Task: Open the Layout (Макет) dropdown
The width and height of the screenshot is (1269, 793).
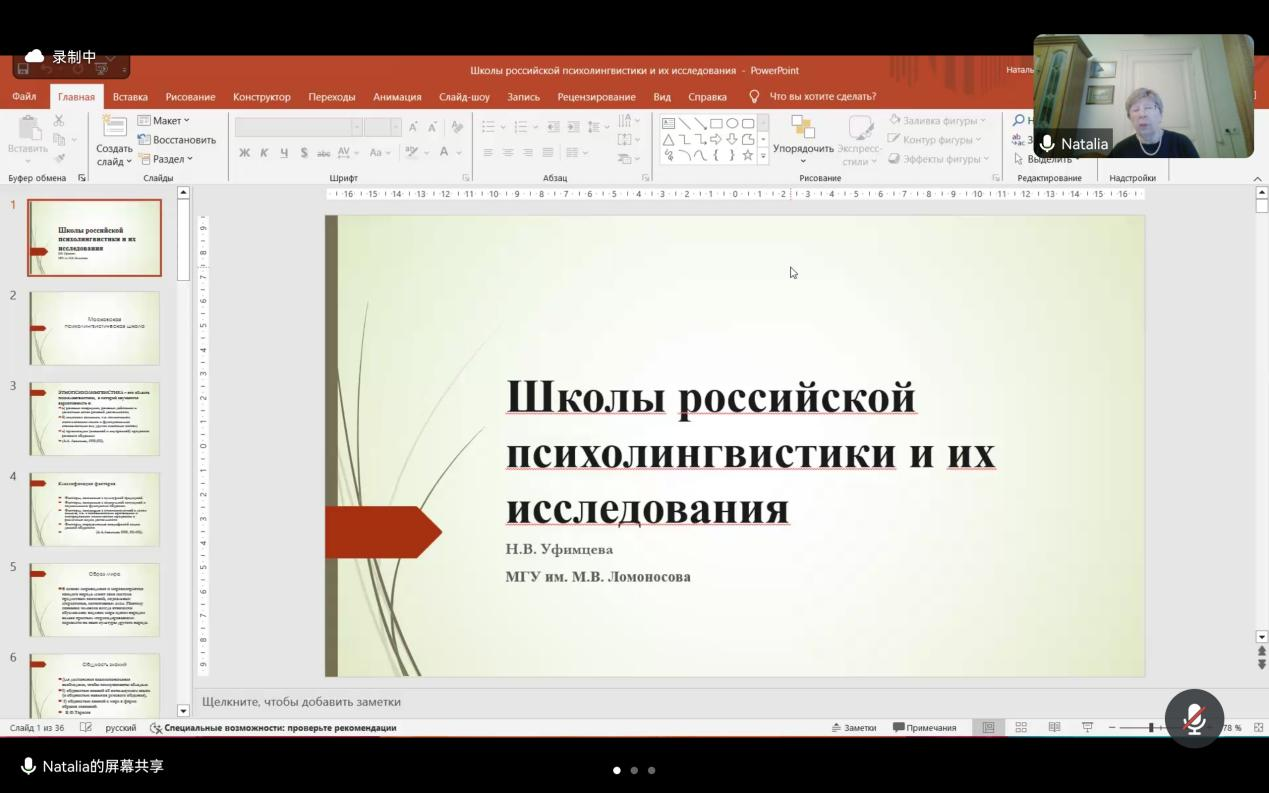Action: (x=163, y=121)
